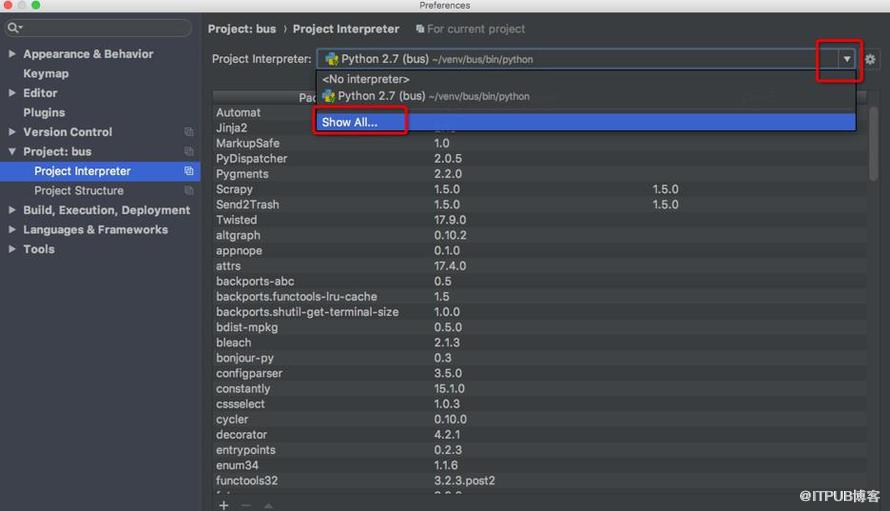Select the backports-abc package row

tap(539, 281)
